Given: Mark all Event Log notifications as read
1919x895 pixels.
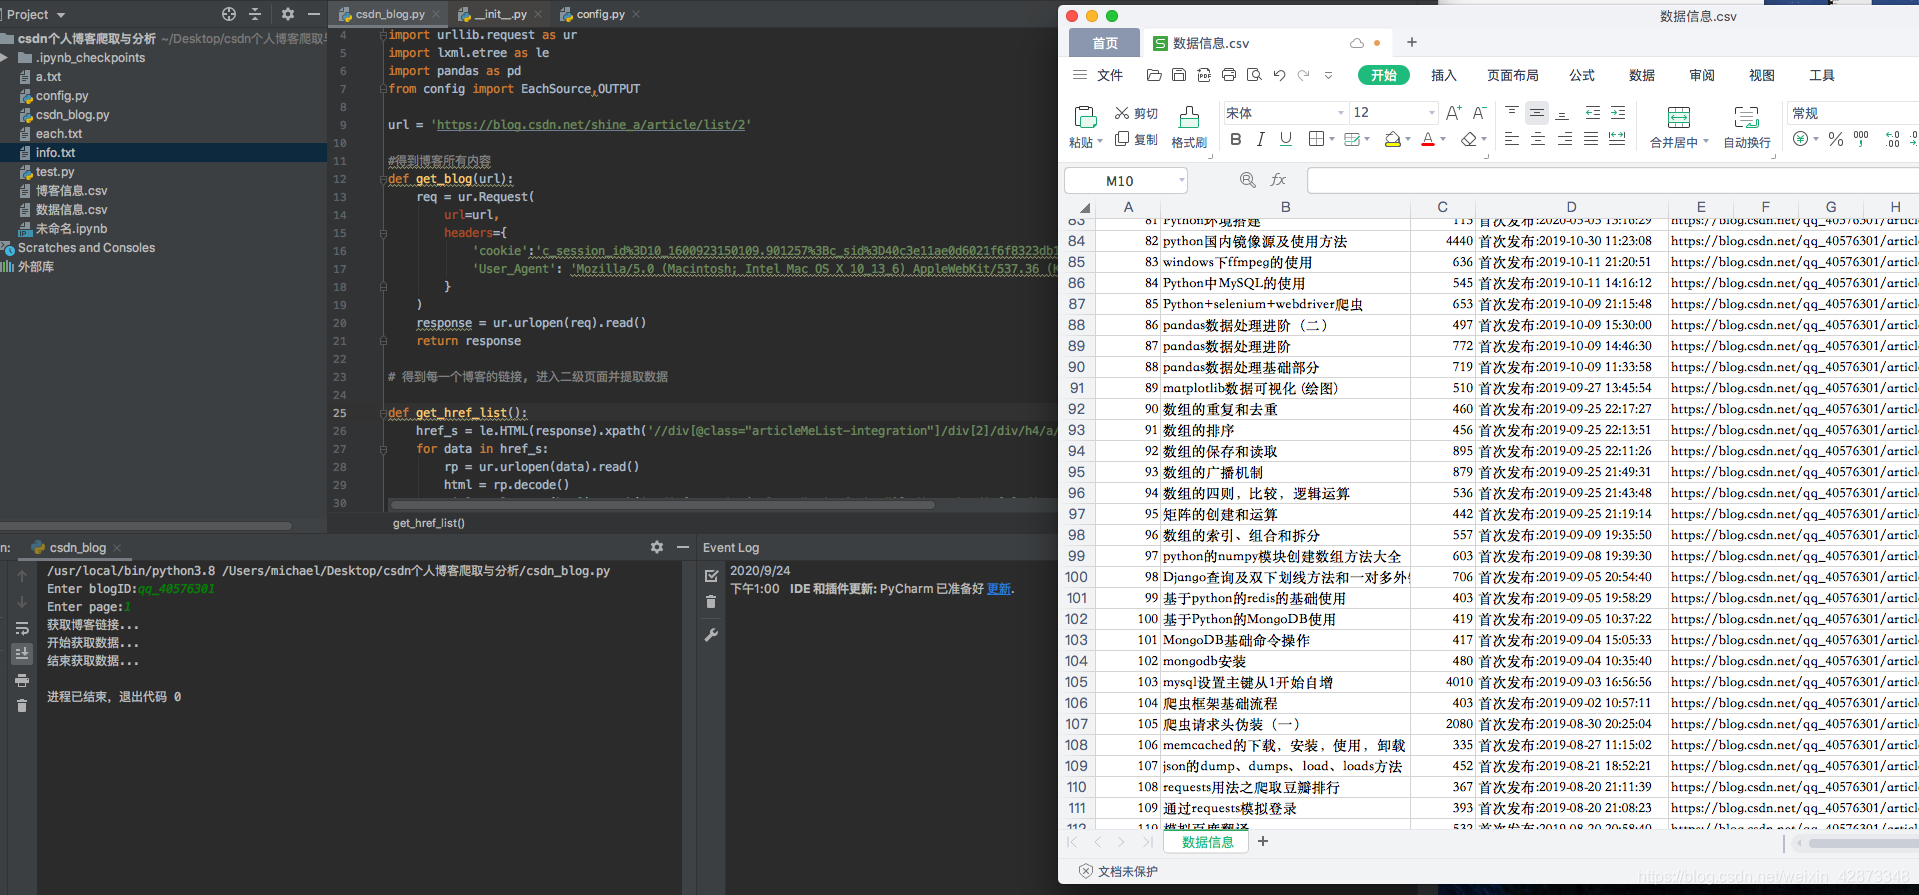Looking at the screenshot, I should [x=711, y=576].
